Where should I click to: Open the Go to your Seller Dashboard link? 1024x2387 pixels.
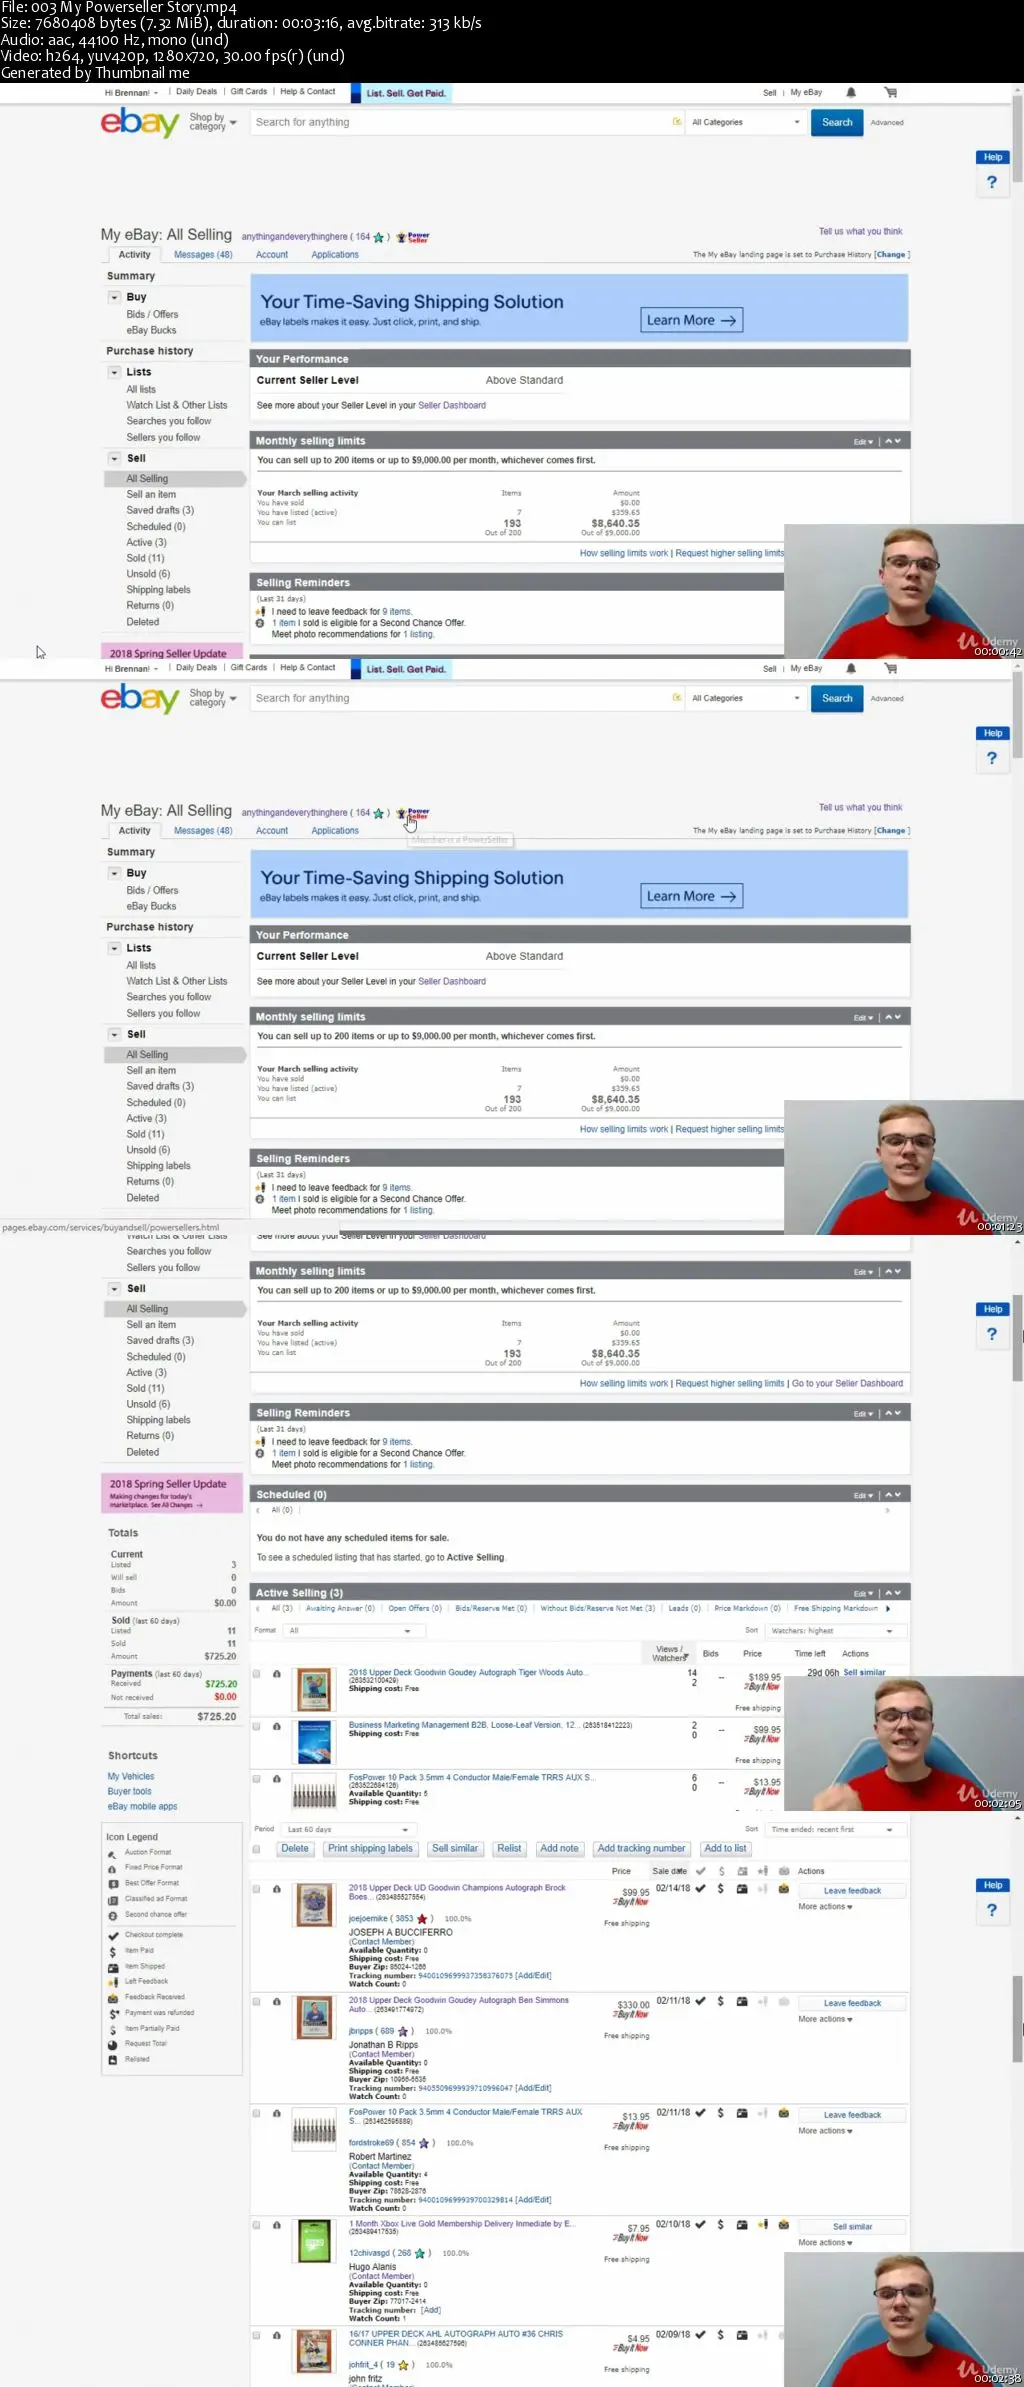pyautogui.click(x=847, y=1383)
